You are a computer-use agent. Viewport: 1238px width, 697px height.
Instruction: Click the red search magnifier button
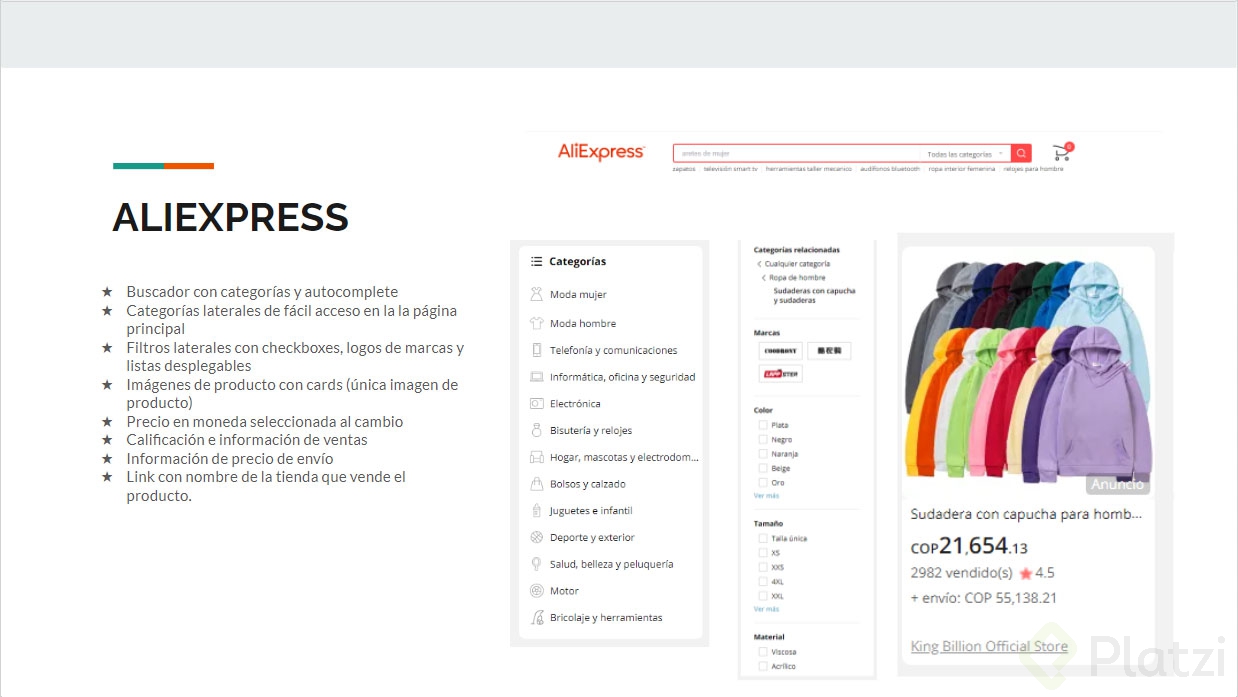click(x=1021, y=153)
